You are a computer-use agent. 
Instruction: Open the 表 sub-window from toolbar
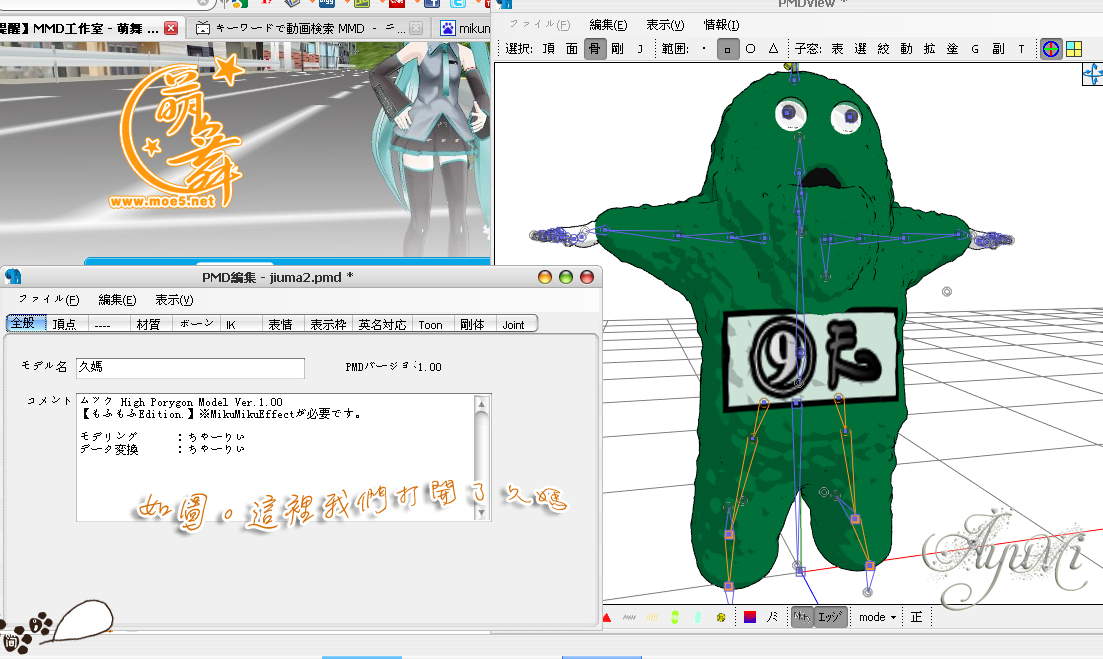[837, 49]
